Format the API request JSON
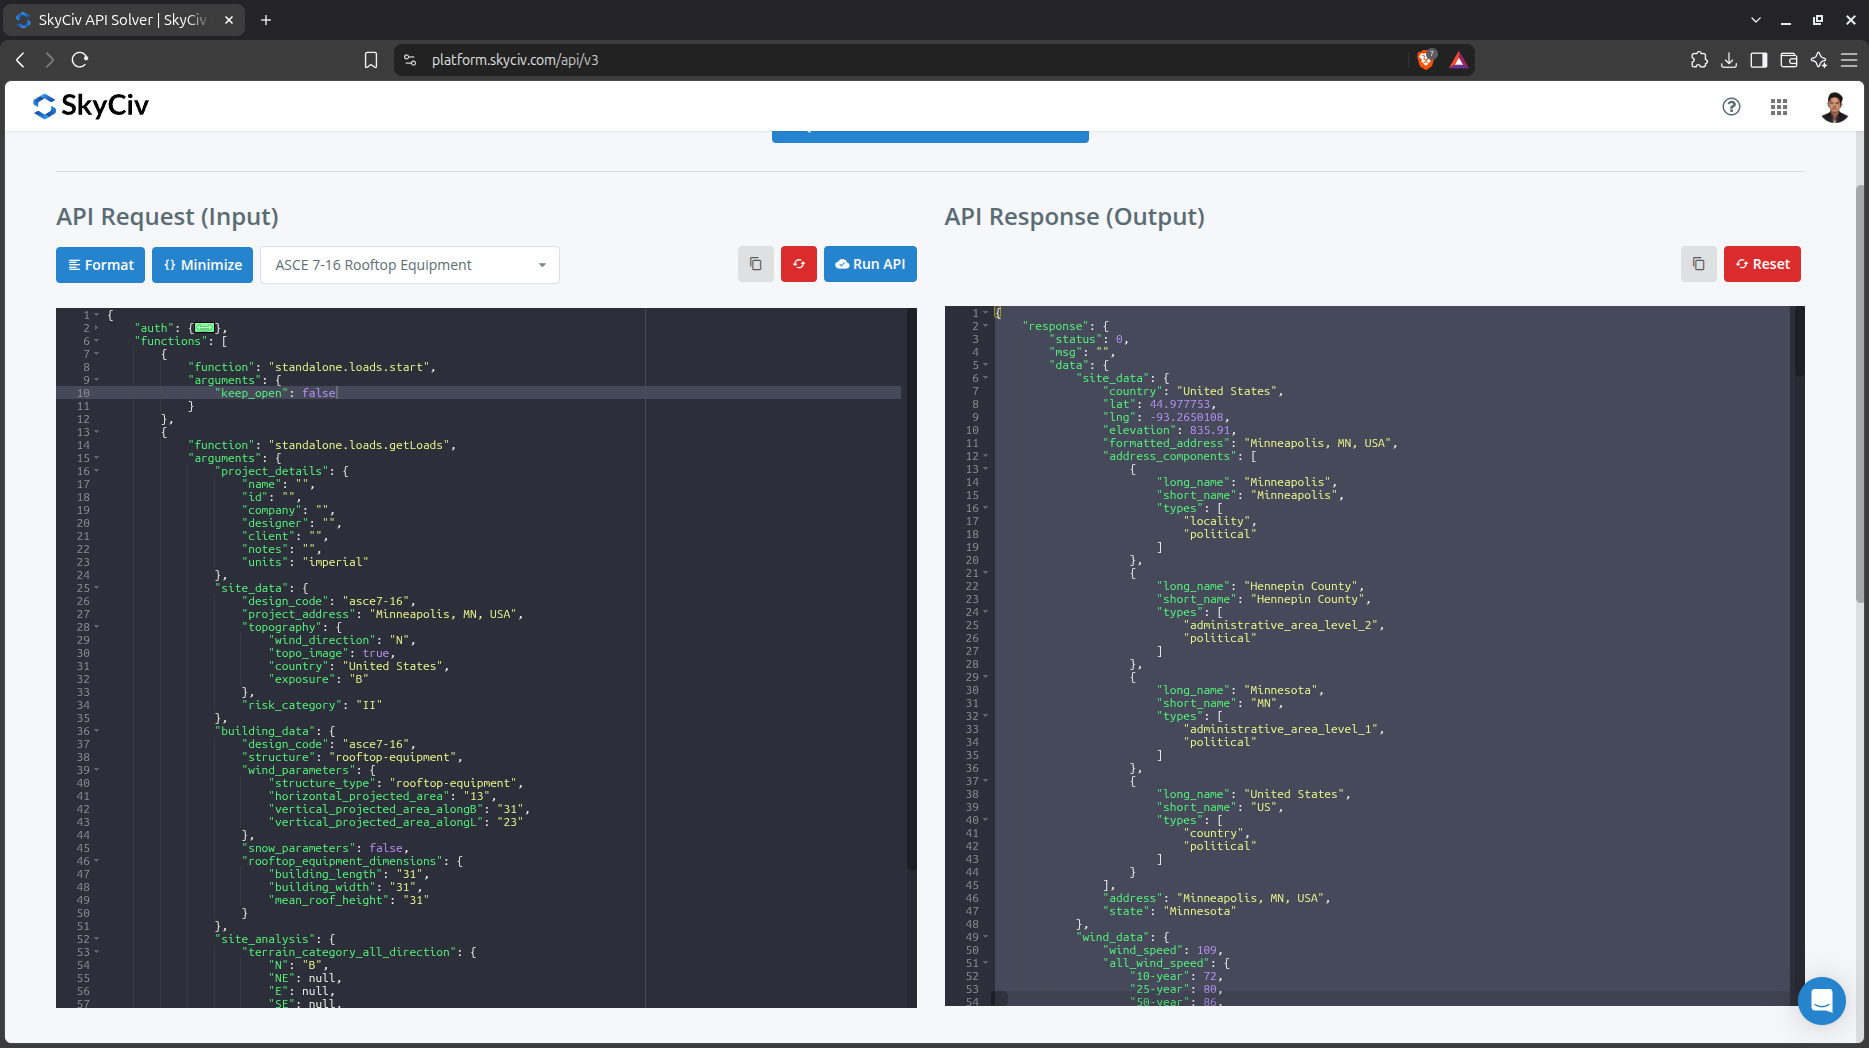 click(x=100, y=265)
